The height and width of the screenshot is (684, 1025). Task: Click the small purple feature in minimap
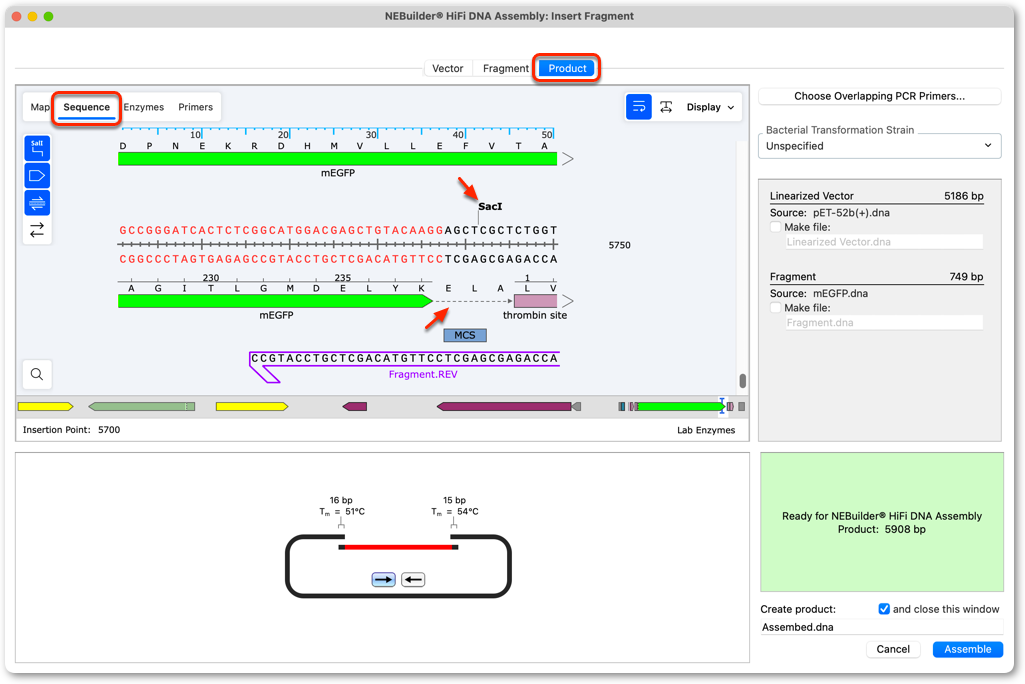[x=355, y=407]
